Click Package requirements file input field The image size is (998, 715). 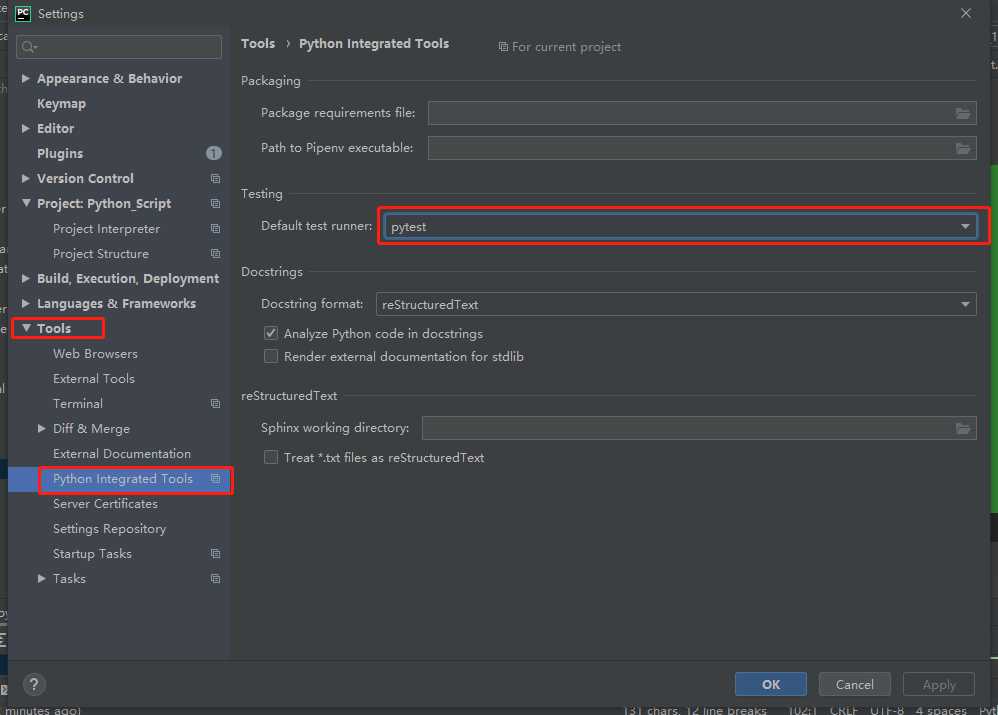pyautogui.click(x=702, y=113)
